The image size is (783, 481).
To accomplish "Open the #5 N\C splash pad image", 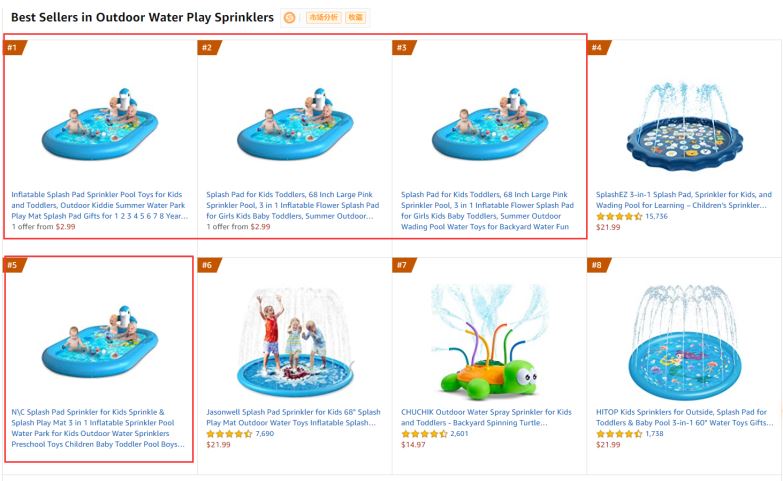I will coord(100,342).
